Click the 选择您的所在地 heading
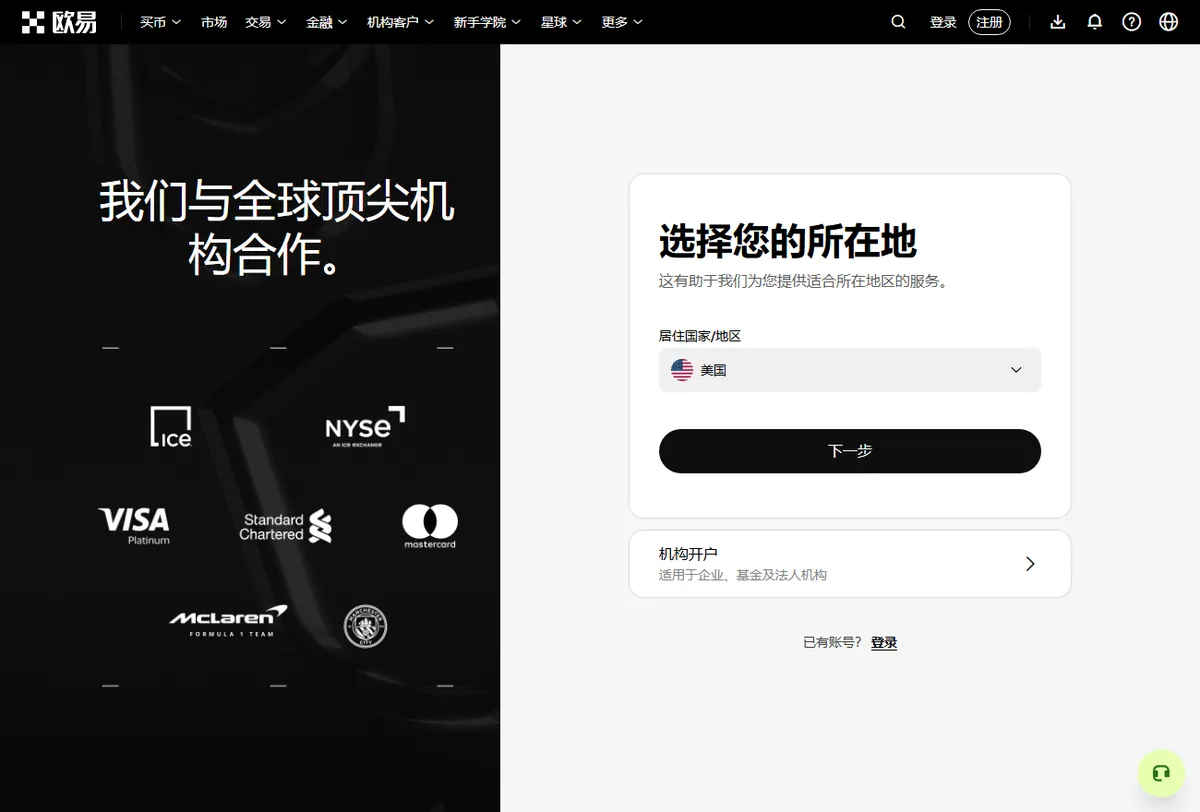The image size is (1200, 812). [788, 242]
